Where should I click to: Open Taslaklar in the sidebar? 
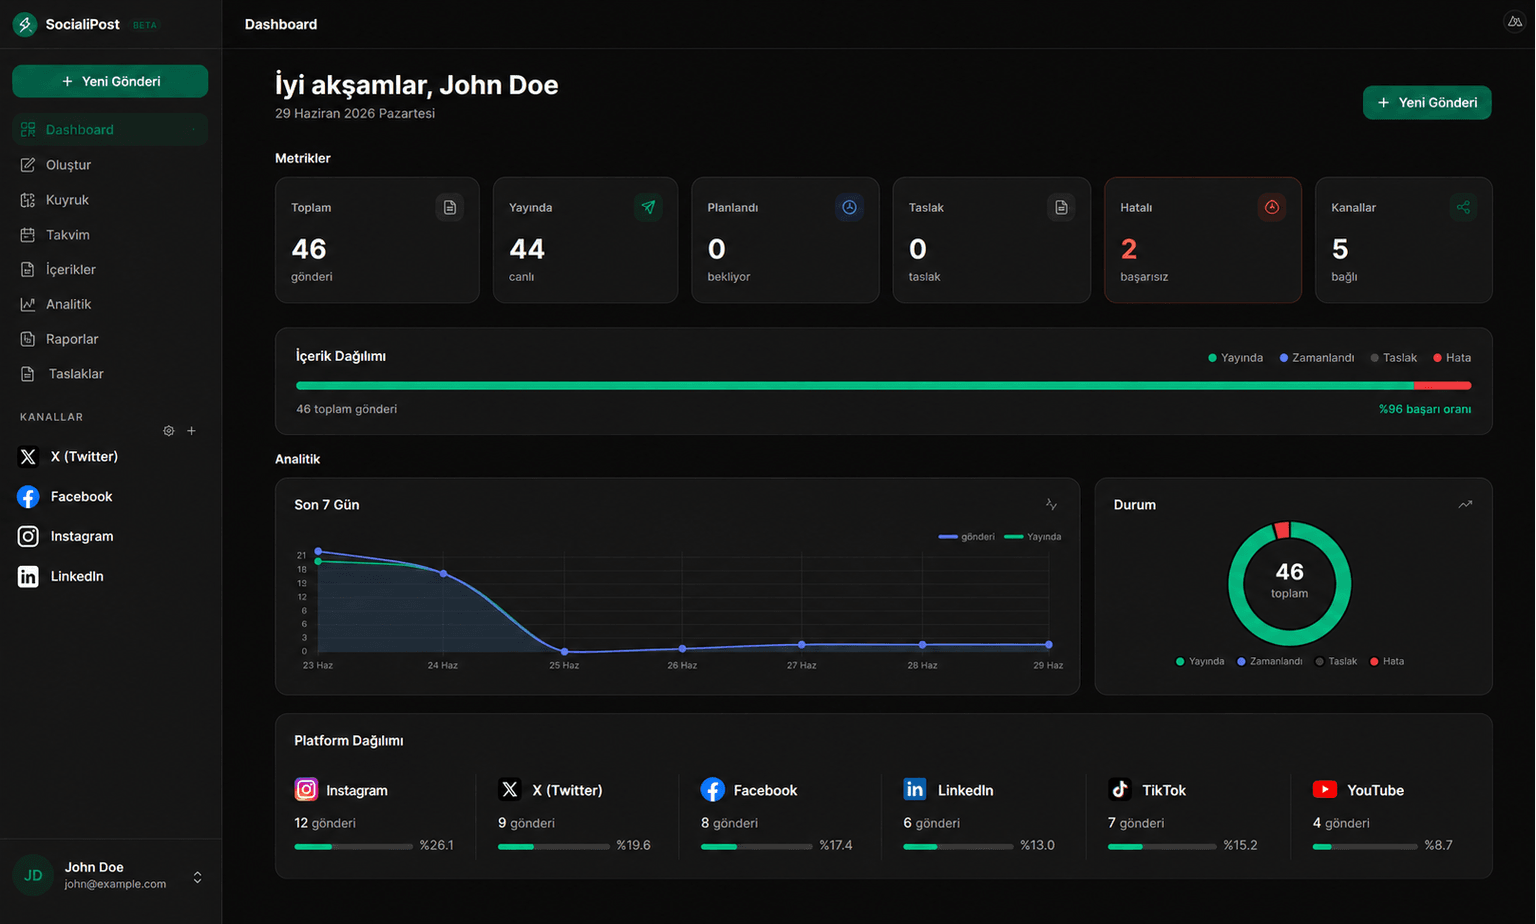pos(110,374)
